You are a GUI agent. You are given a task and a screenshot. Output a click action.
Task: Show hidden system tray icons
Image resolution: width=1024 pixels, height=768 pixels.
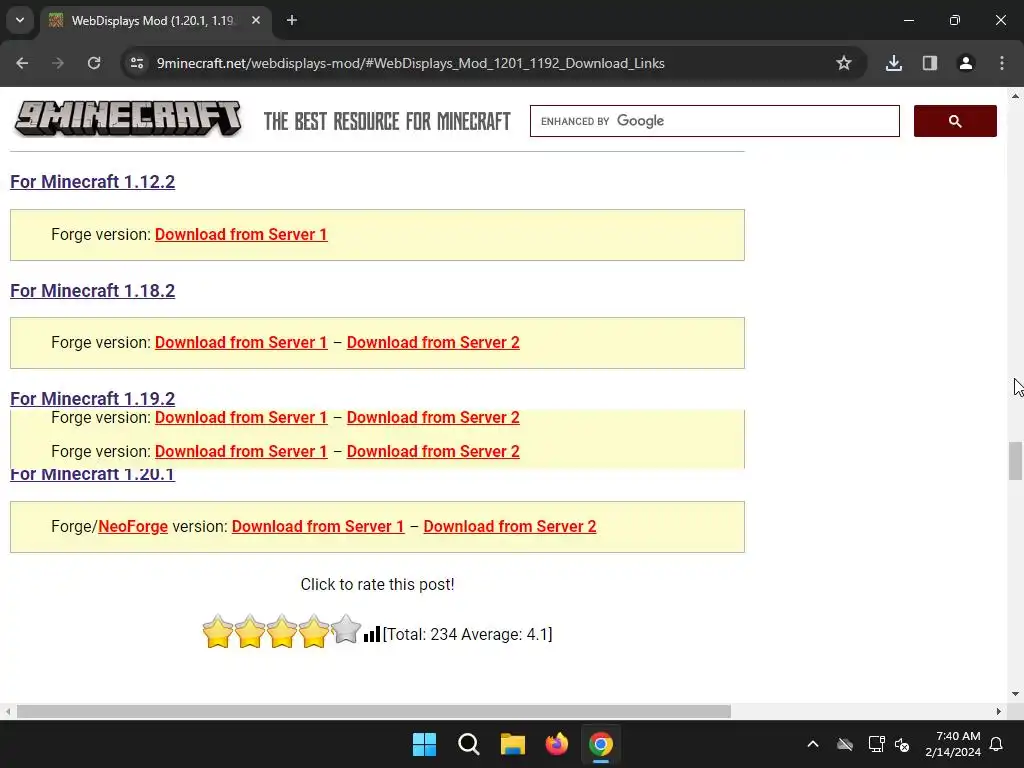(x=813, y=744)
